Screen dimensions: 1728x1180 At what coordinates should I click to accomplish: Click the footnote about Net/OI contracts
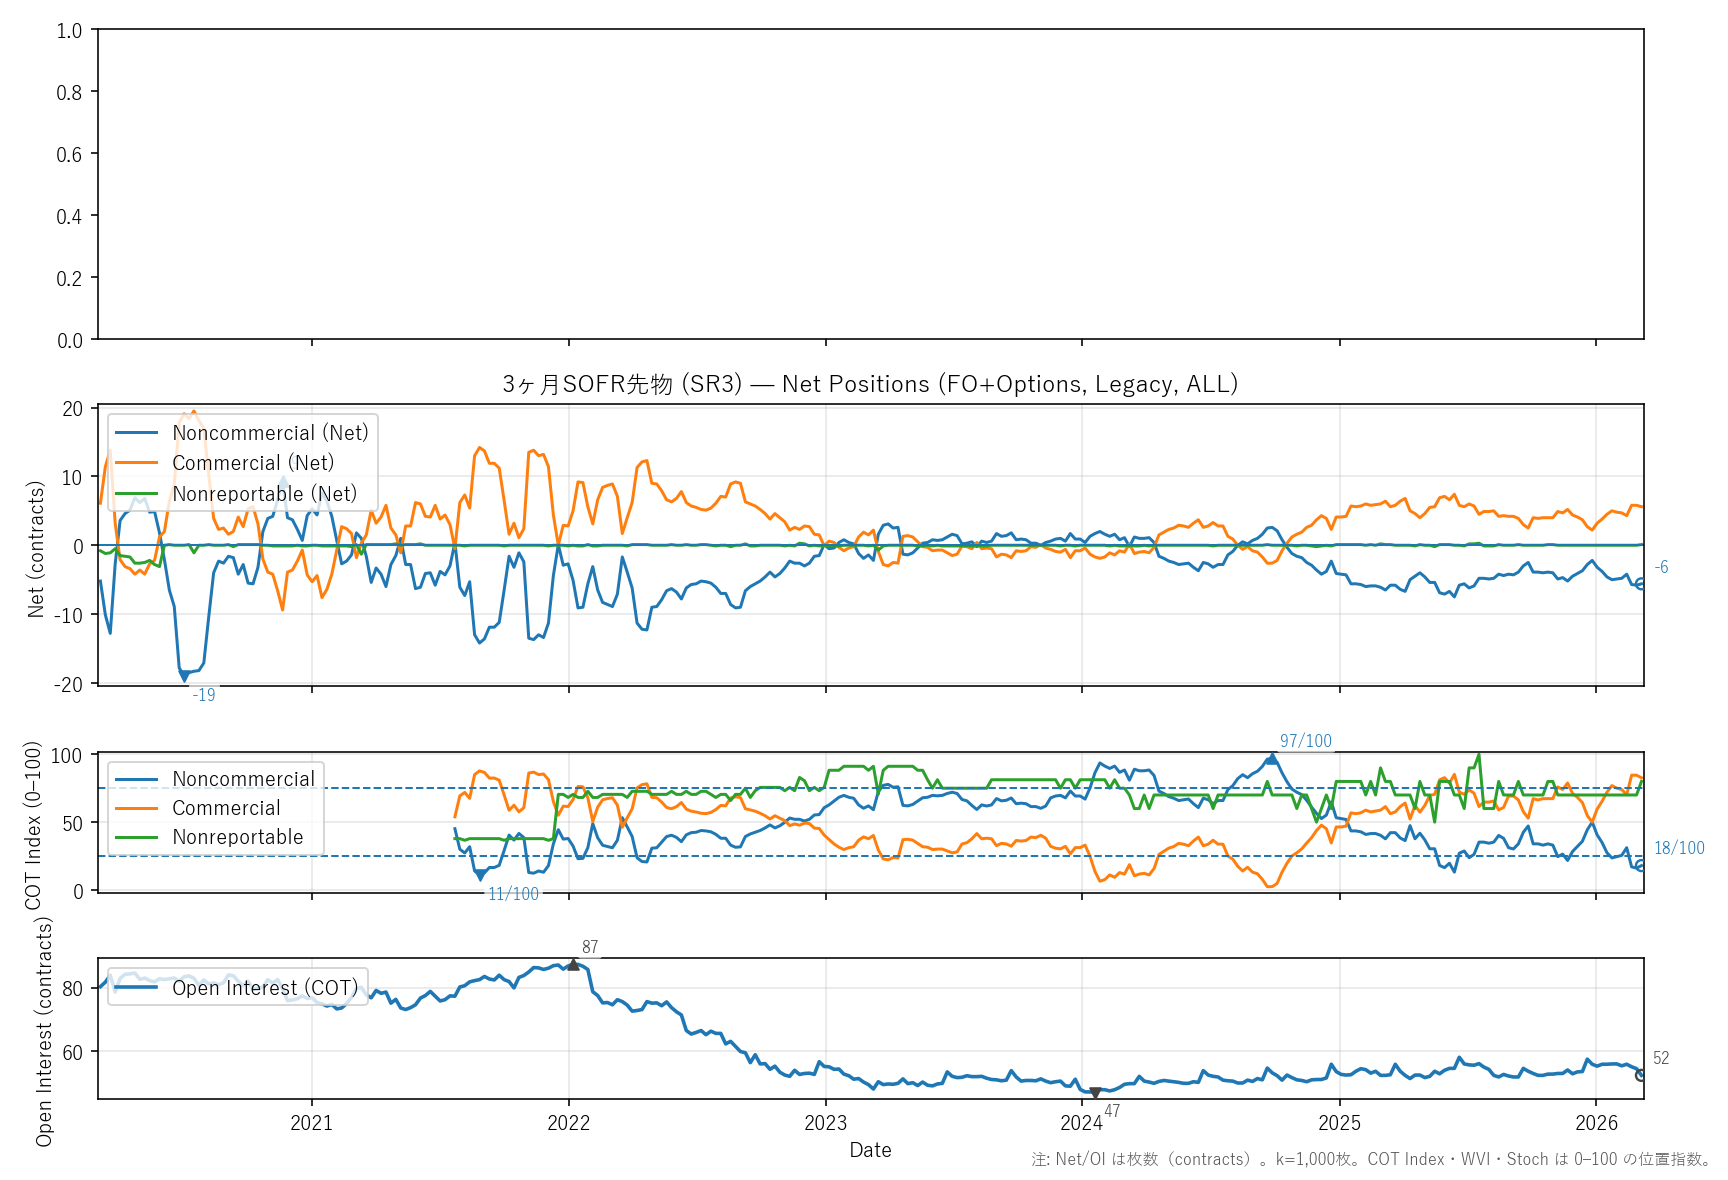coord(1371,1160)
